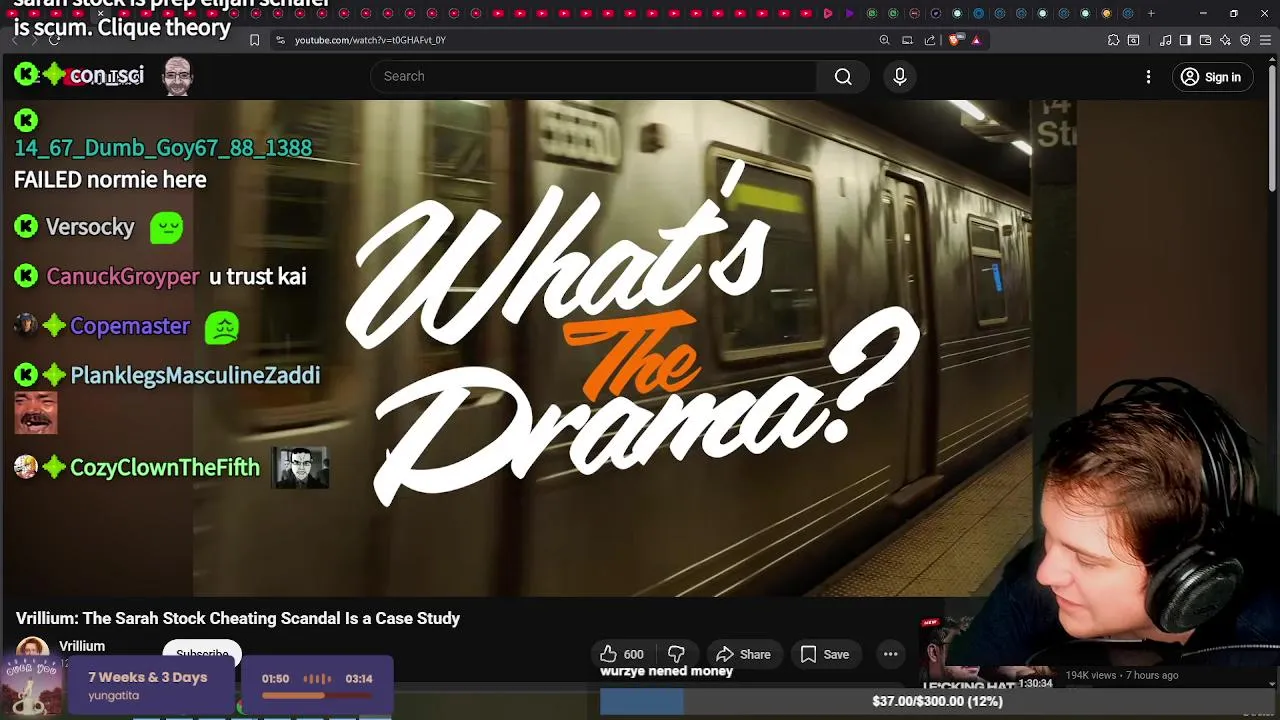Open the browser hamburger main menu
The image size is (1280, 720).
point(1265,40)
